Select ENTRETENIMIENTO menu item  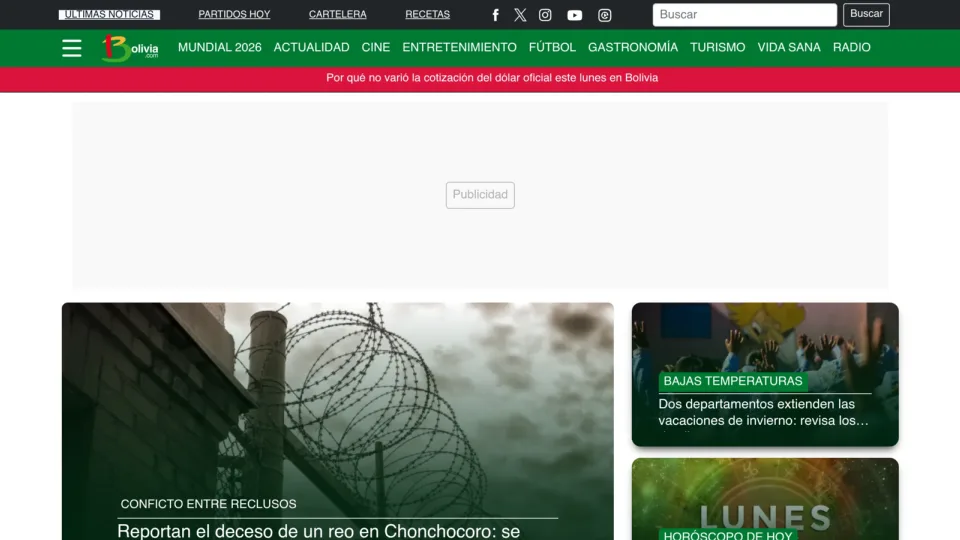459,47
